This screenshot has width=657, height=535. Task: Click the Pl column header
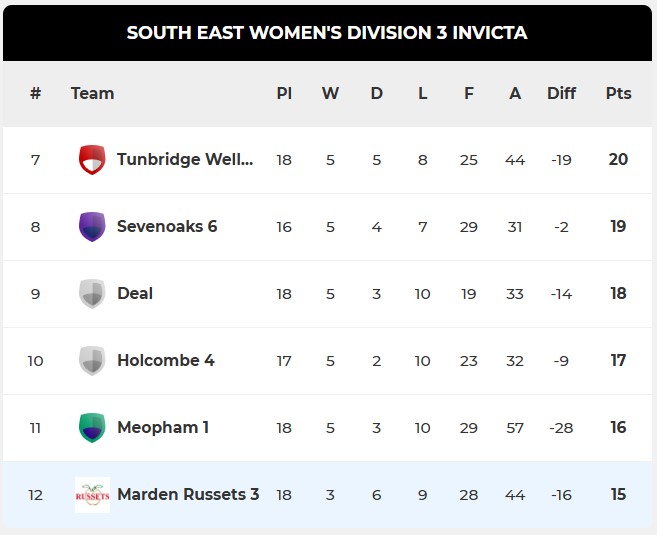(x=284, y=93)
